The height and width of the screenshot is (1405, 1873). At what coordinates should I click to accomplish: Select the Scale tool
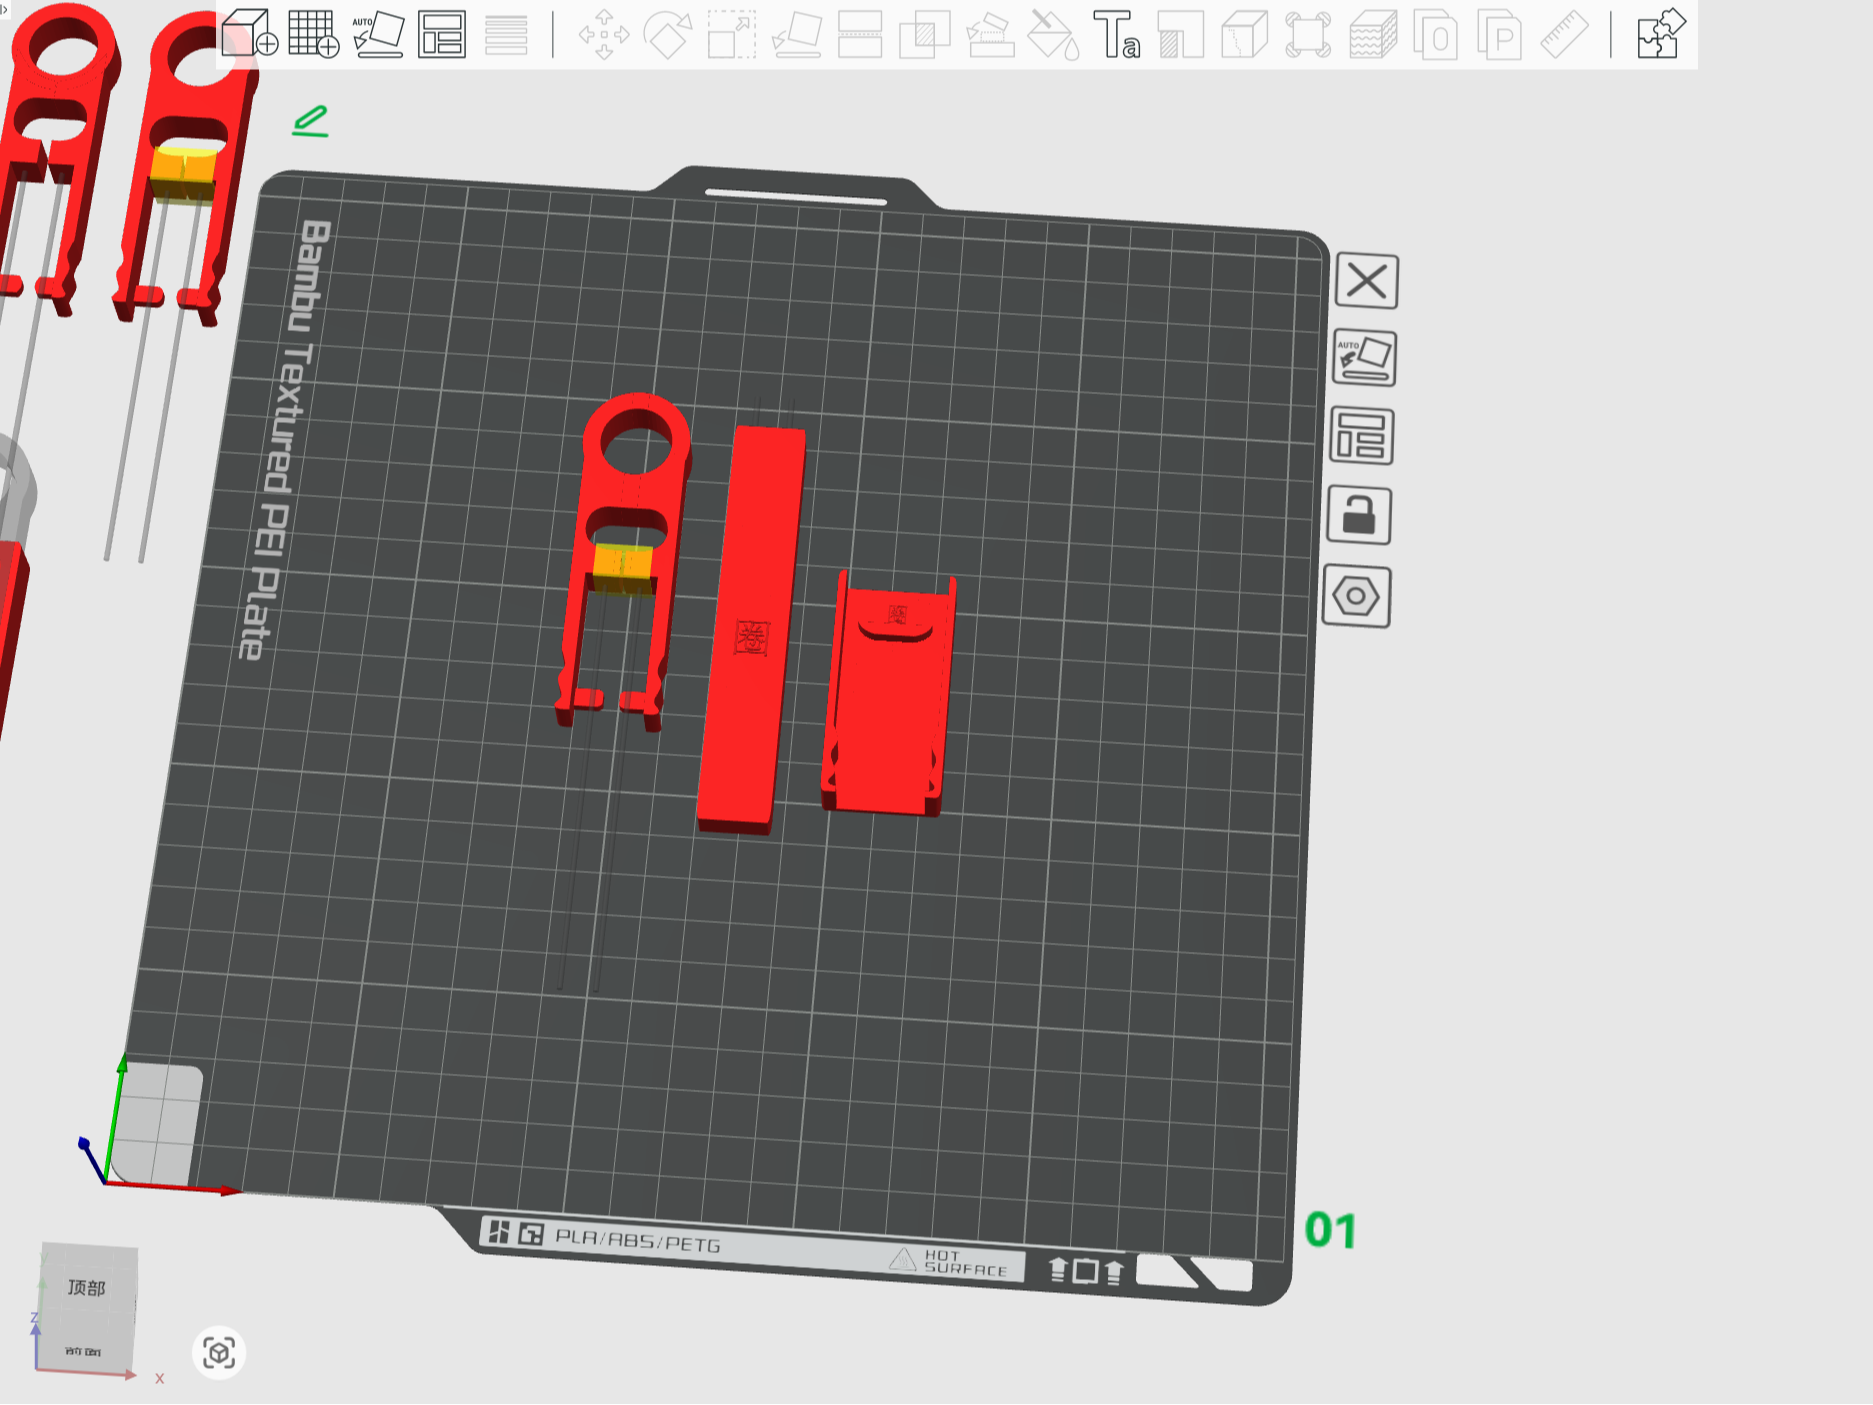(732, 35)
